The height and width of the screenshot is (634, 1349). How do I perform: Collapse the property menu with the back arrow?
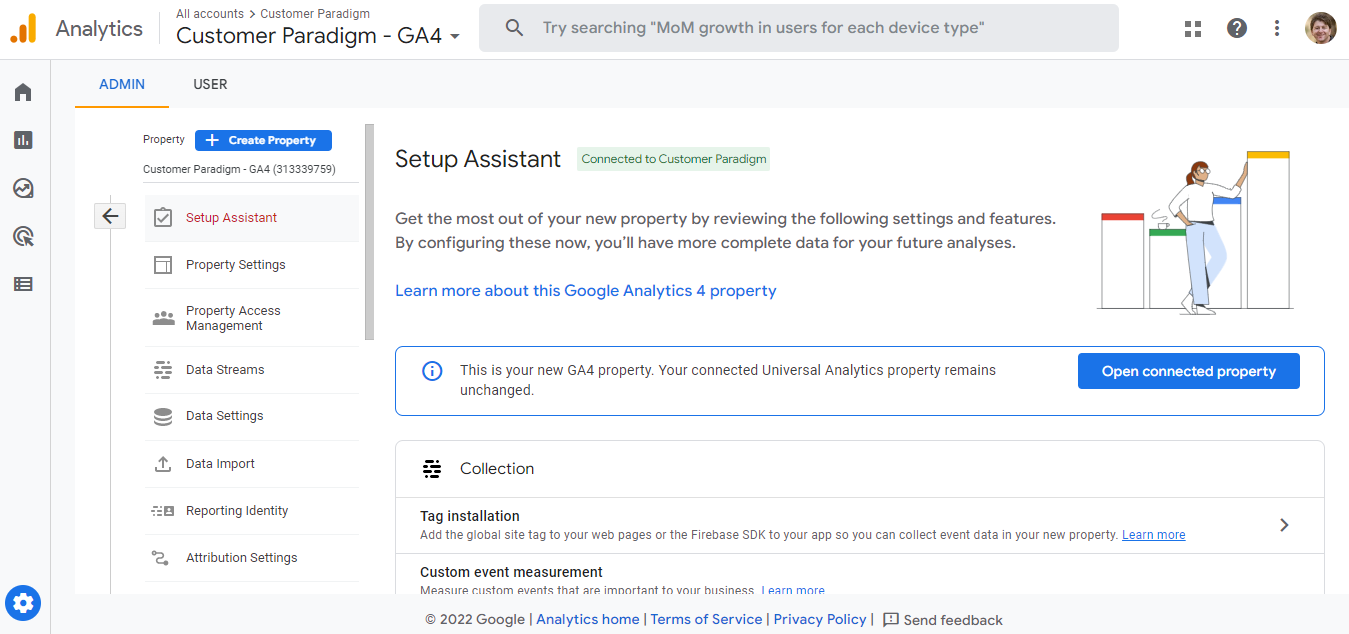pos(110,215)
